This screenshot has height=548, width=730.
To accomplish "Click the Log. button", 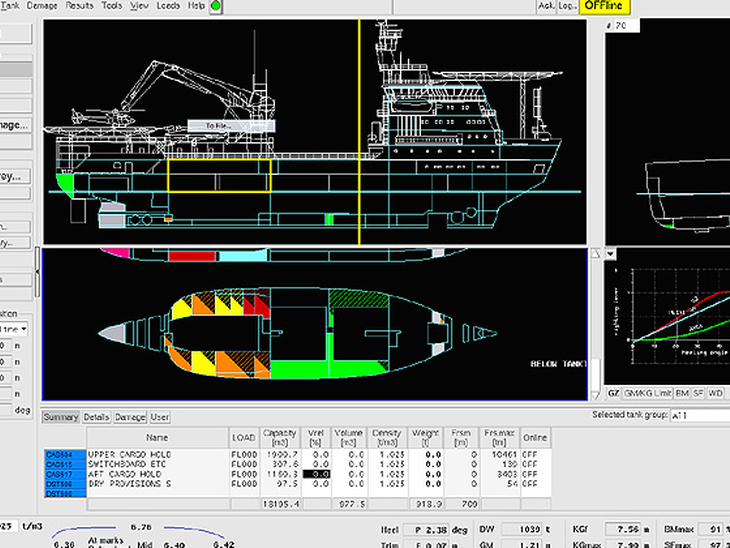I will point(567,6).
